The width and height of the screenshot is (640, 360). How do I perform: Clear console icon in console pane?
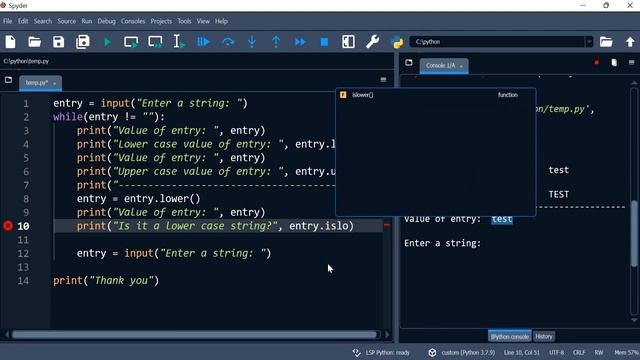(614, 62)
